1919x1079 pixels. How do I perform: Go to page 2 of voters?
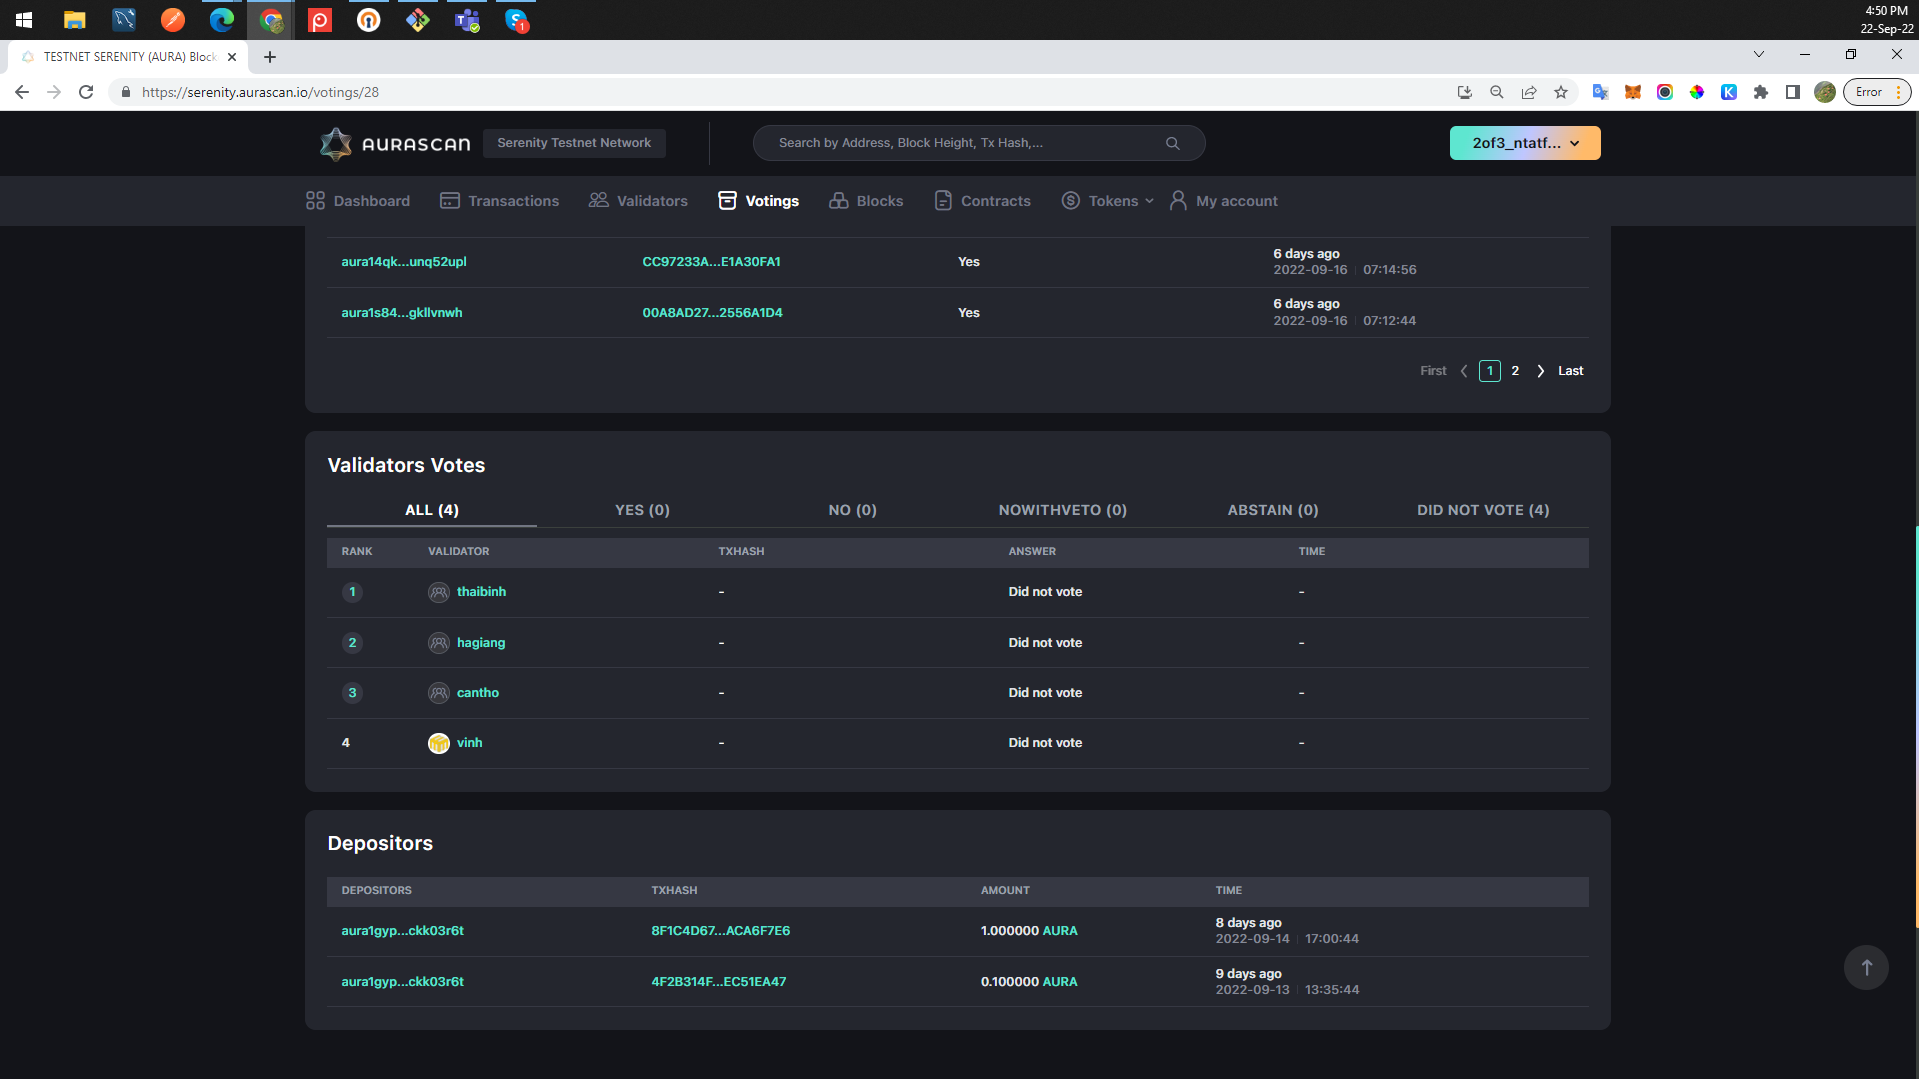coord(1514,370)
